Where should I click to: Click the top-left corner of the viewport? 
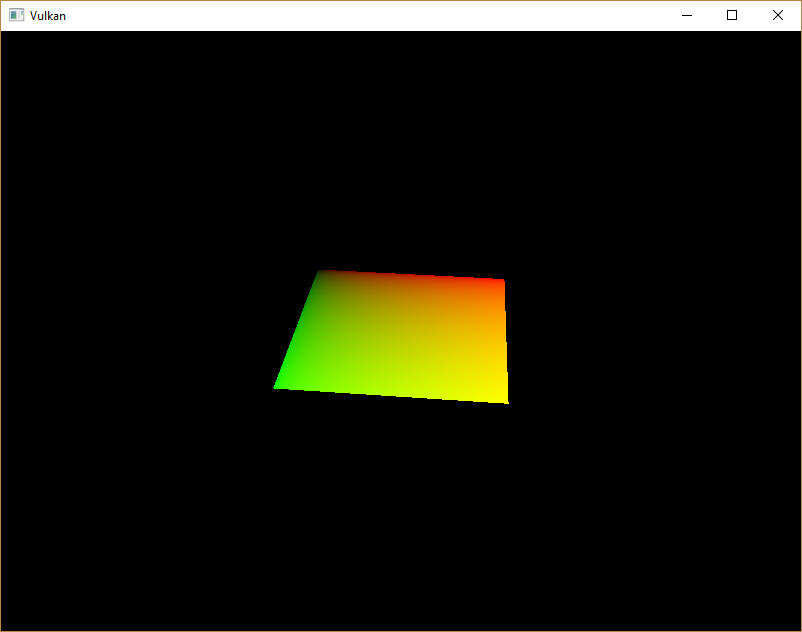tap(10, 40)
